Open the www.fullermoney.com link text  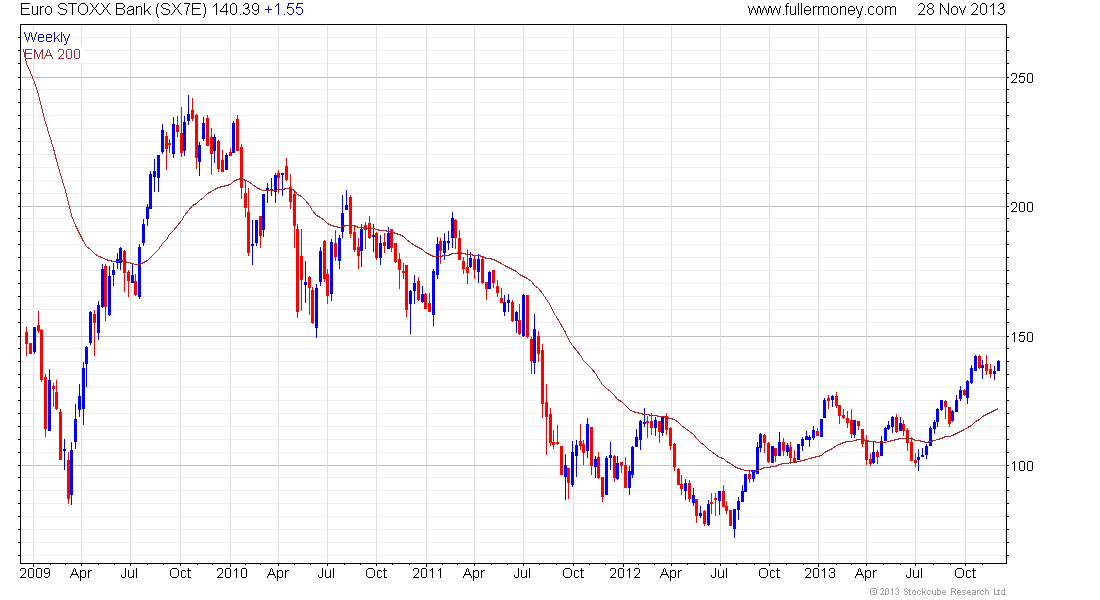tap(822, 10)
